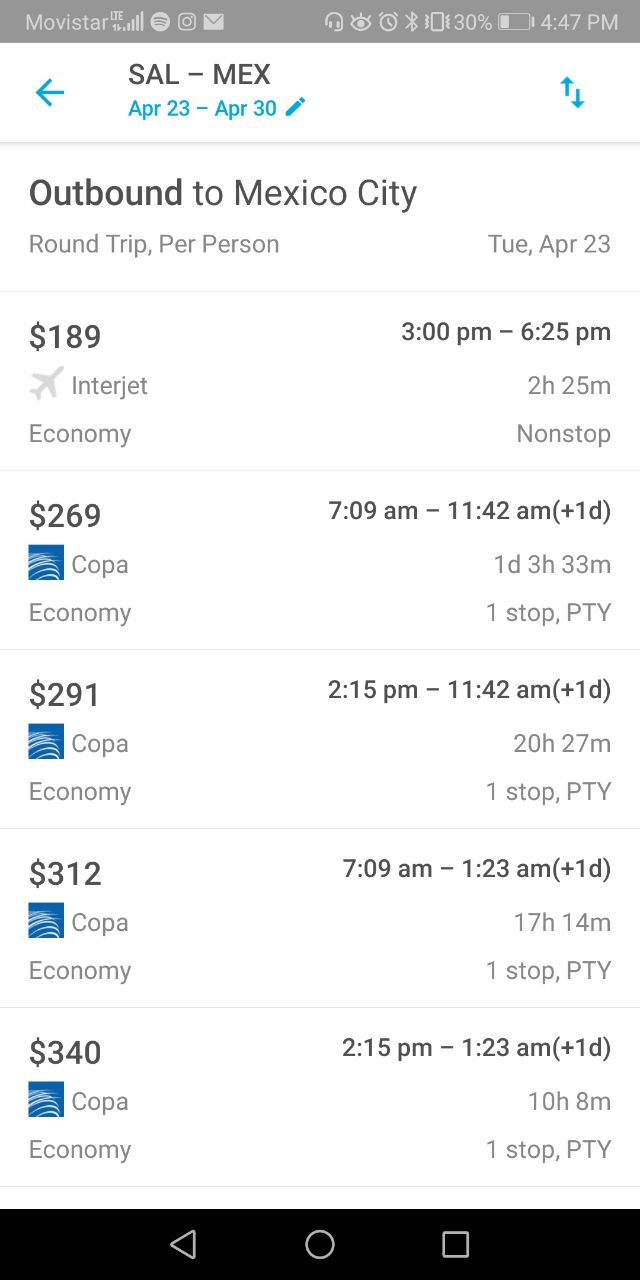Tap Copa logo on $269 flight
The width and height of the screenshot is (640, 1280).
click(46, 563)
